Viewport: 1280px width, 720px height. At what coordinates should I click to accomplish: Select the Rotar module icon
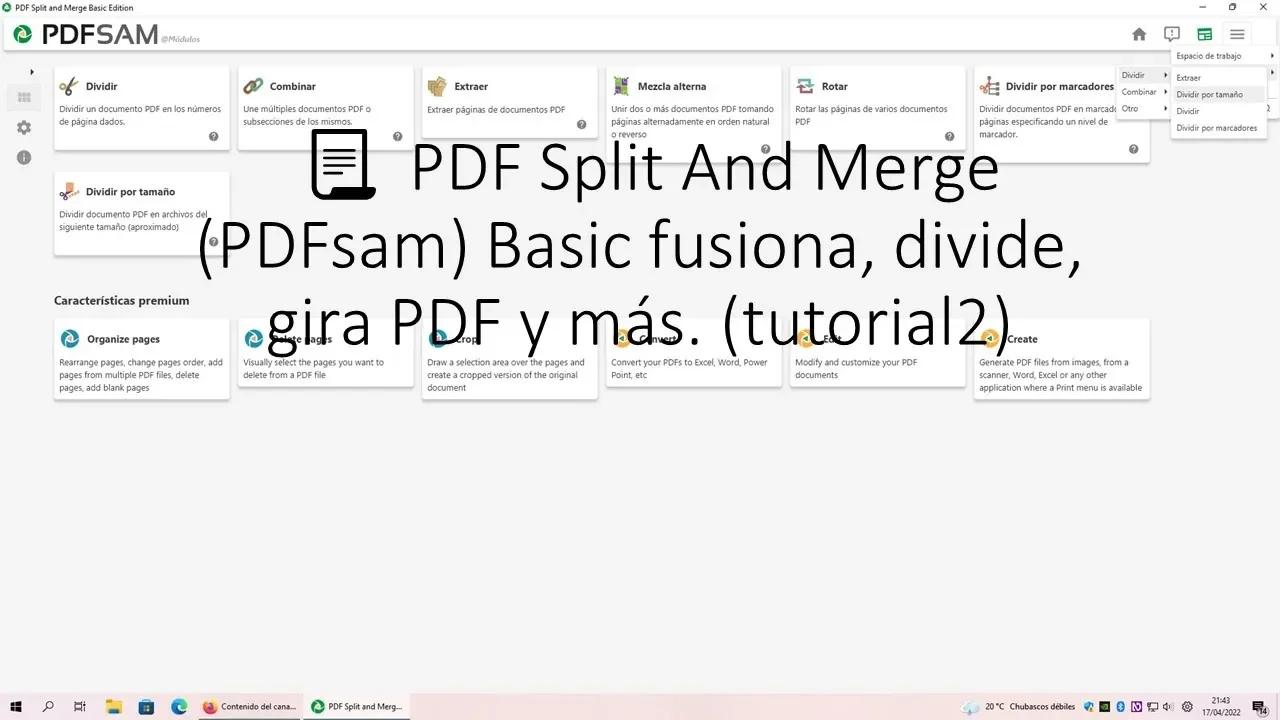pyautogui.click(x=805, y=85)
